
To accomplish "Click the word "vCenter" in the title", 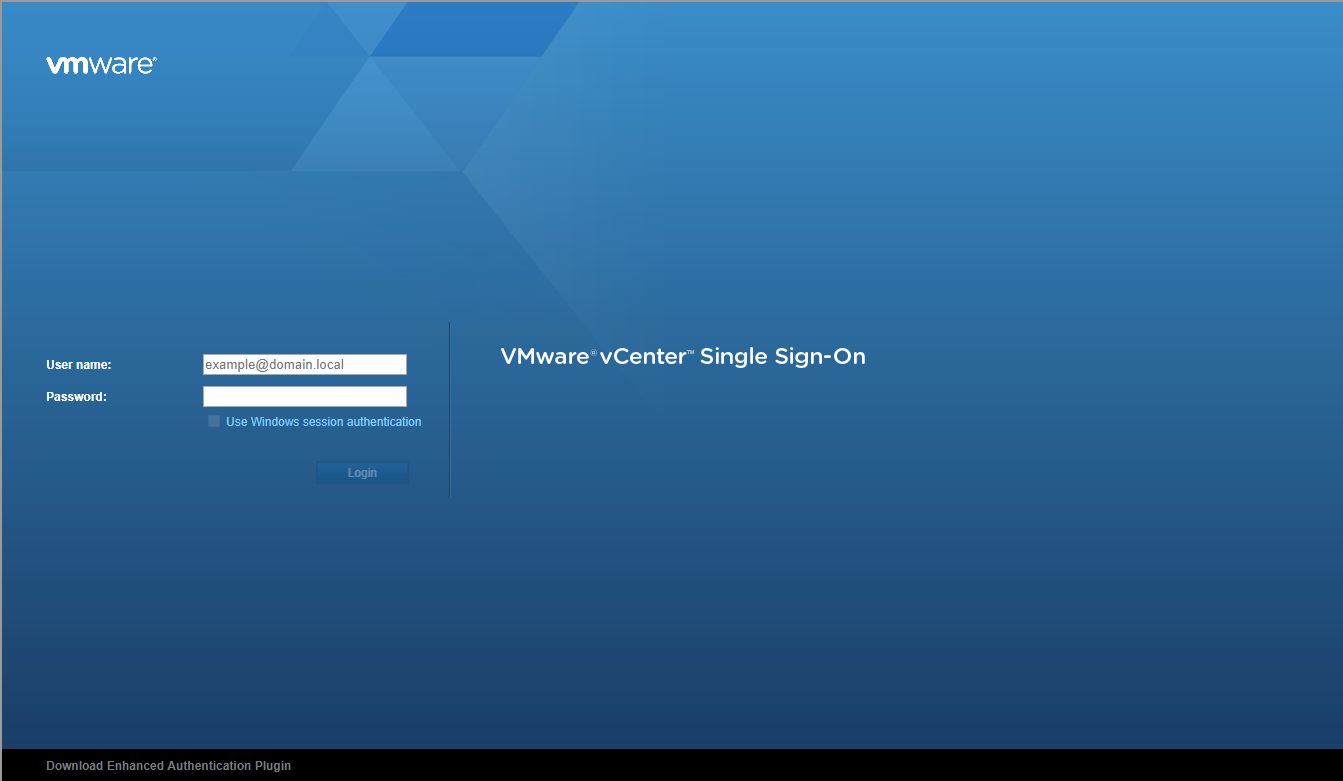I will (641, 357).
